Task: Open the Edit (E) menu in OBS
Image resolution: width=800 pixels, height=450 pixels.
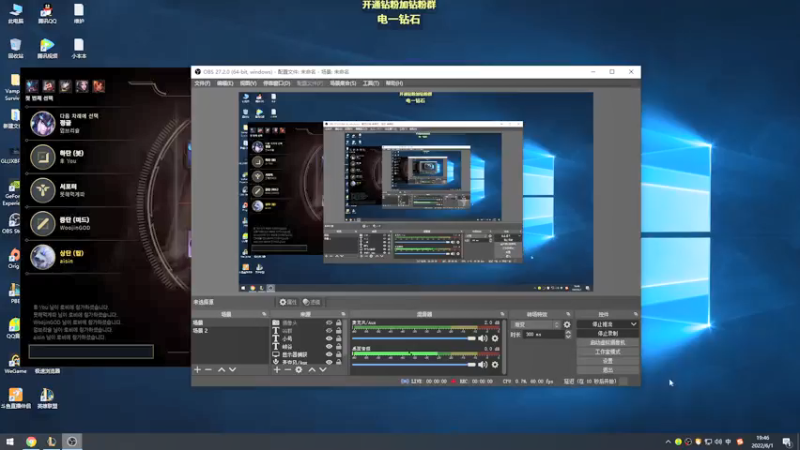Action: pos(224,83)
